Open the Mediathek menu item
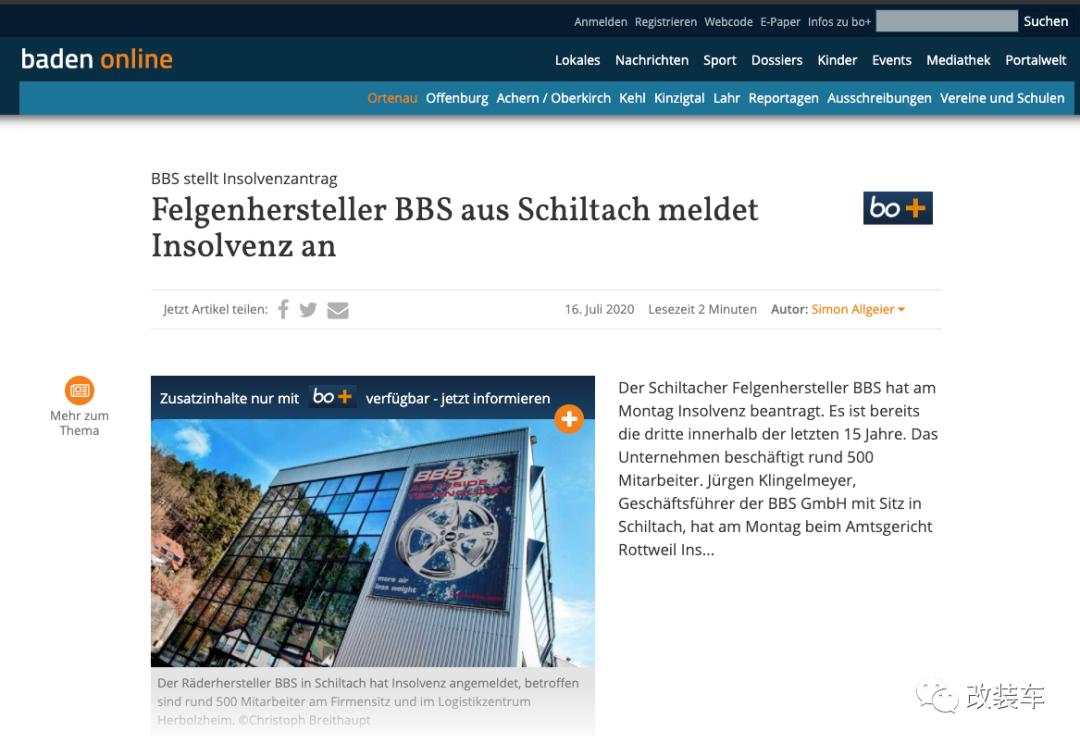The height and width of the screenshot is (744, 1080). [x=958, y=60]
